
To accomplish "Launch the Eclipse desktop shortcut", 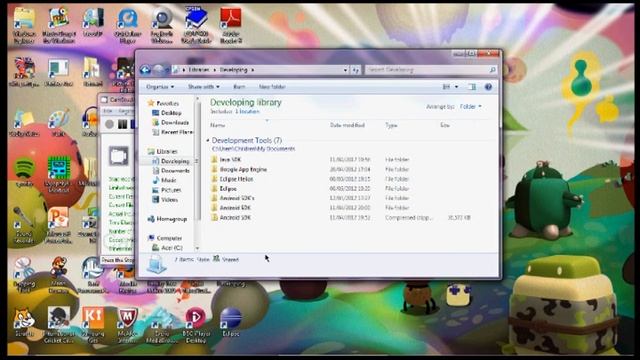I will click(x=231, y=322).
